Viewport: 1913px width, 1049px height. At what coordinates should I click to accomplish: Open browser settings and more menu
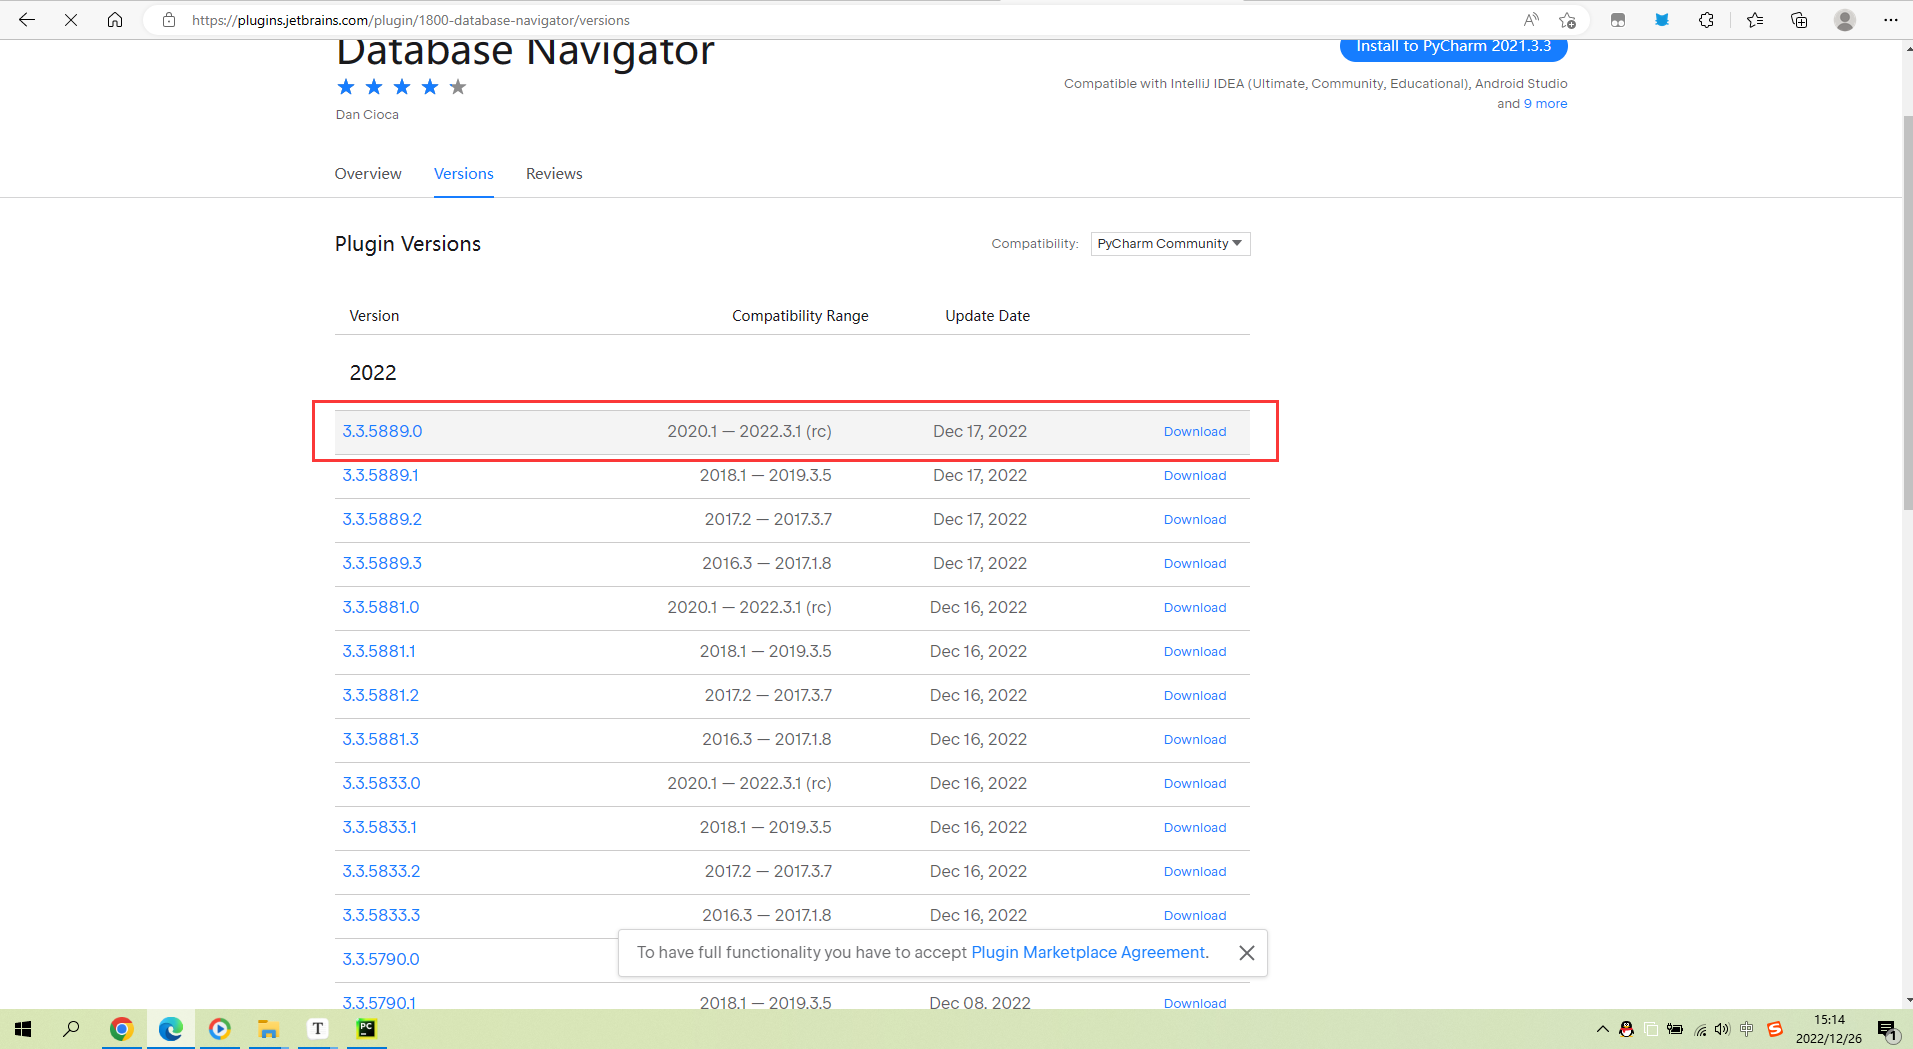[x=1890, y=20]
